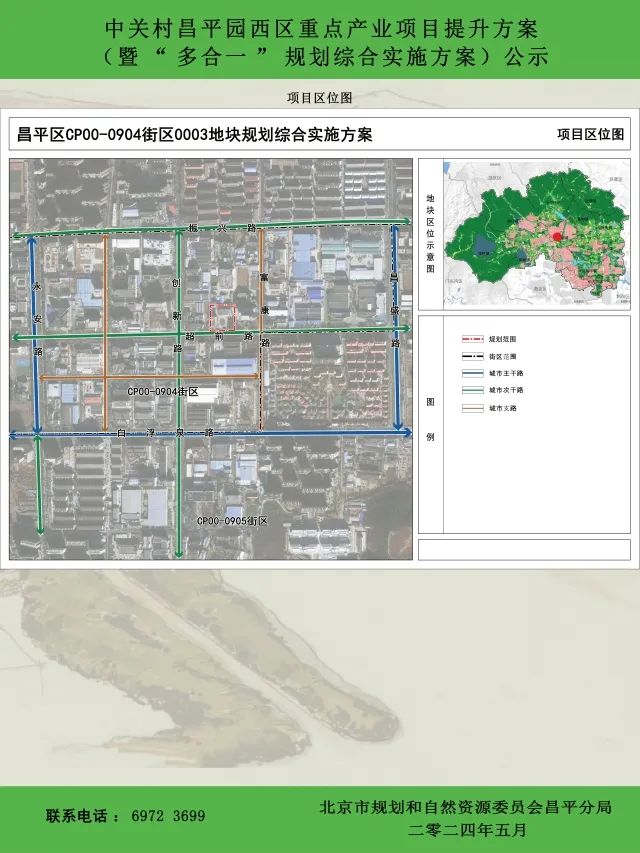The image size is (640, 853).
Task: Click the red dashed planning plot on map
Action: [x=222, y=317]
